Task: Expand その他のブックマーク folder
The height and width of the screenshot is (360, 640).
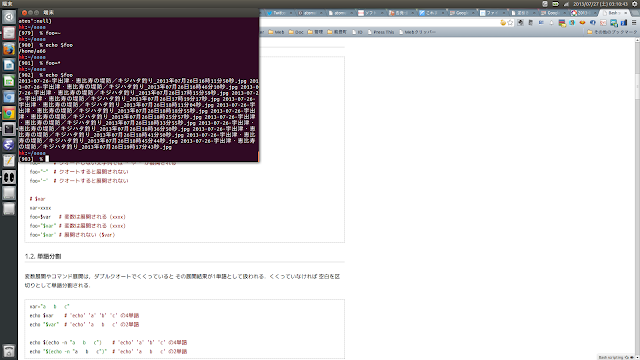Action: (x=612, y=32)
